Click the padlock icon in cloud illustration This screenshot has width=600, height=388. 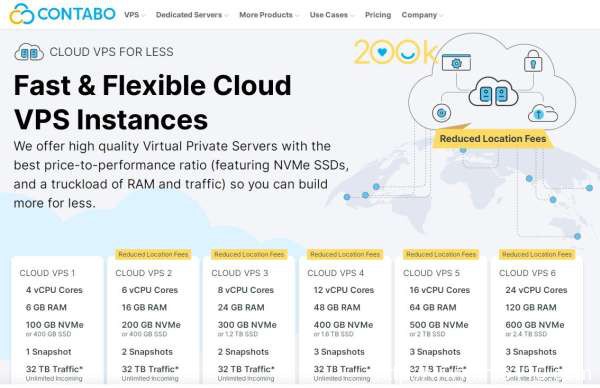pyautogui.click(x=533, y=61)
